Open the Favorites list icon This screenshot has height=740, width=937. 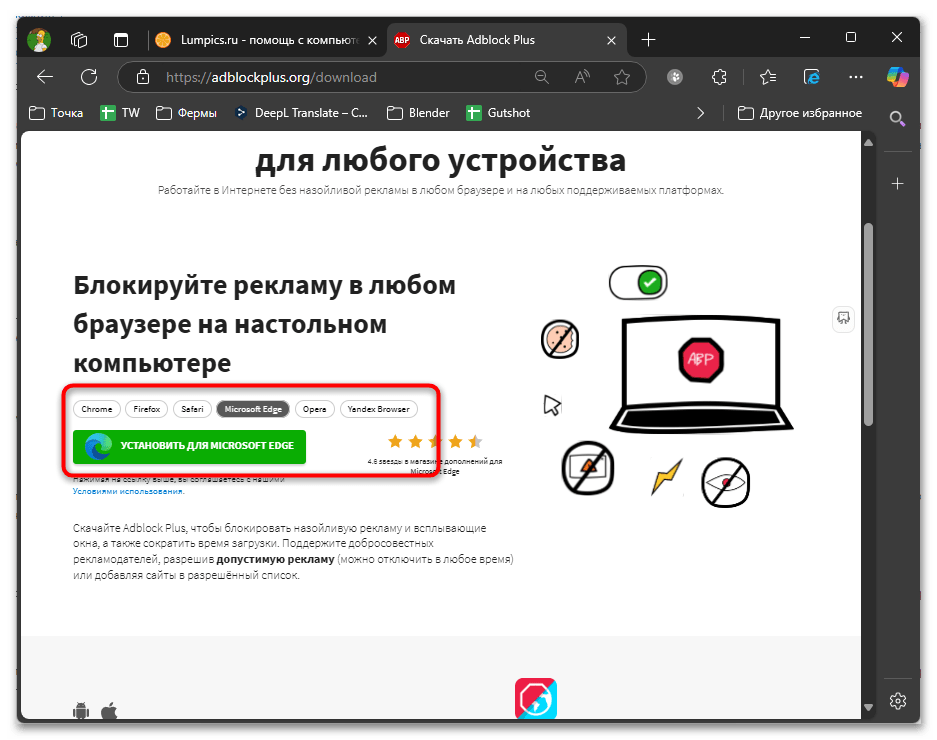(x=768, y=77)
